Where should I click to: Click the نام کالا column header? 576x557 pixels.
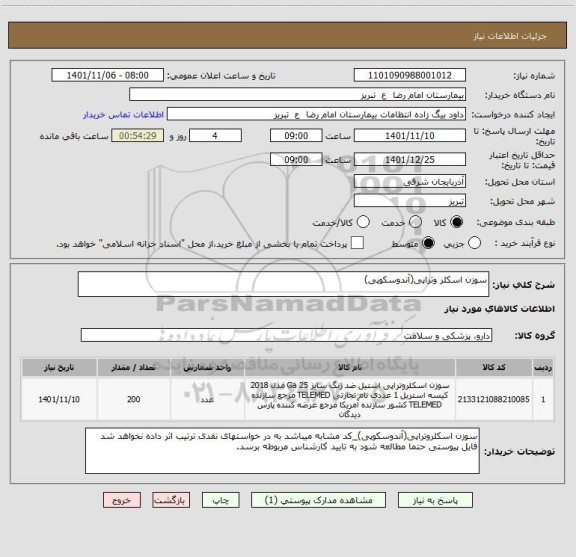coord(350,367)
